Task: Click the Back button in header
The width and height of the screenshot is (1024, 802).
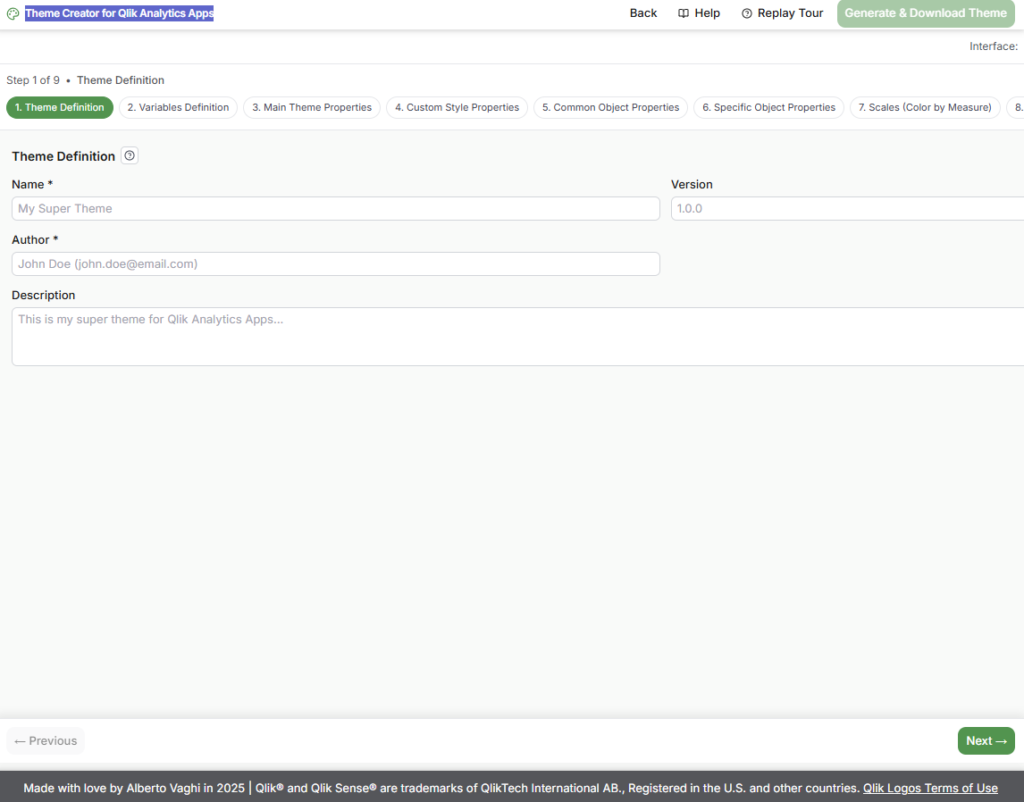Action: 643,14
